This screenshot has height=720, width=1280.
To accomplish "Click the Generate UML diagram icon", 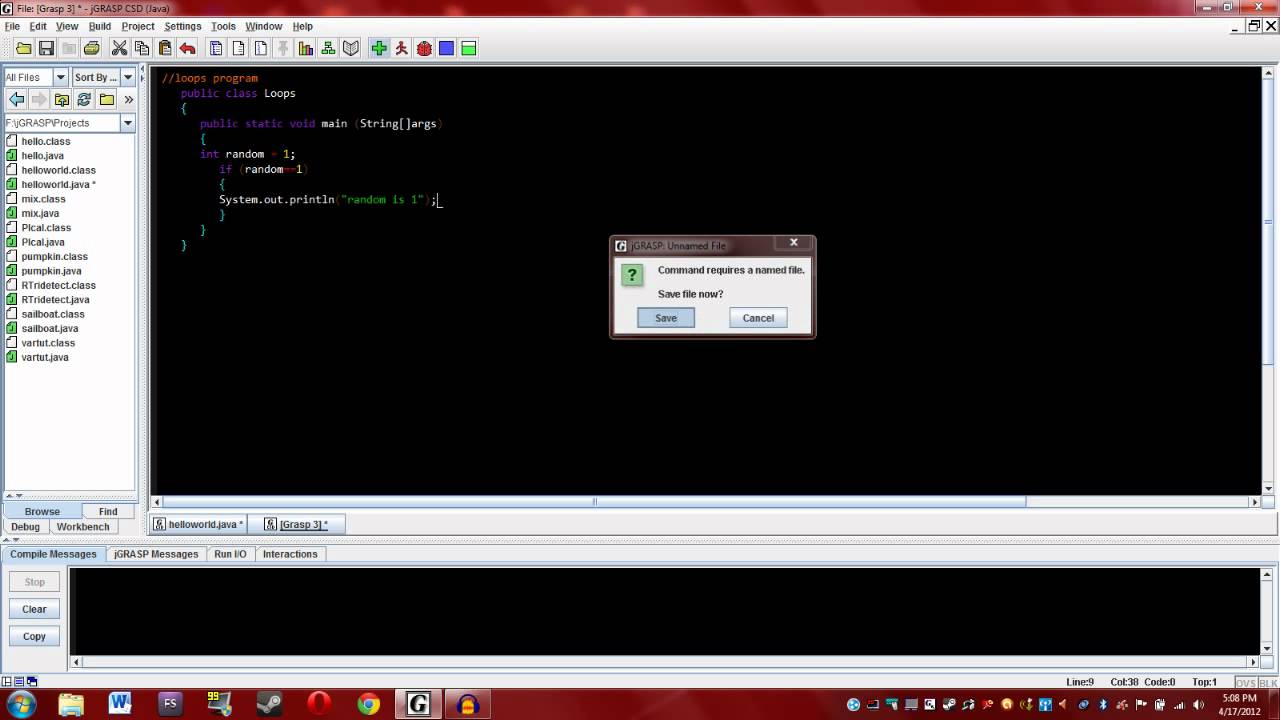I will tap(328, 48).
